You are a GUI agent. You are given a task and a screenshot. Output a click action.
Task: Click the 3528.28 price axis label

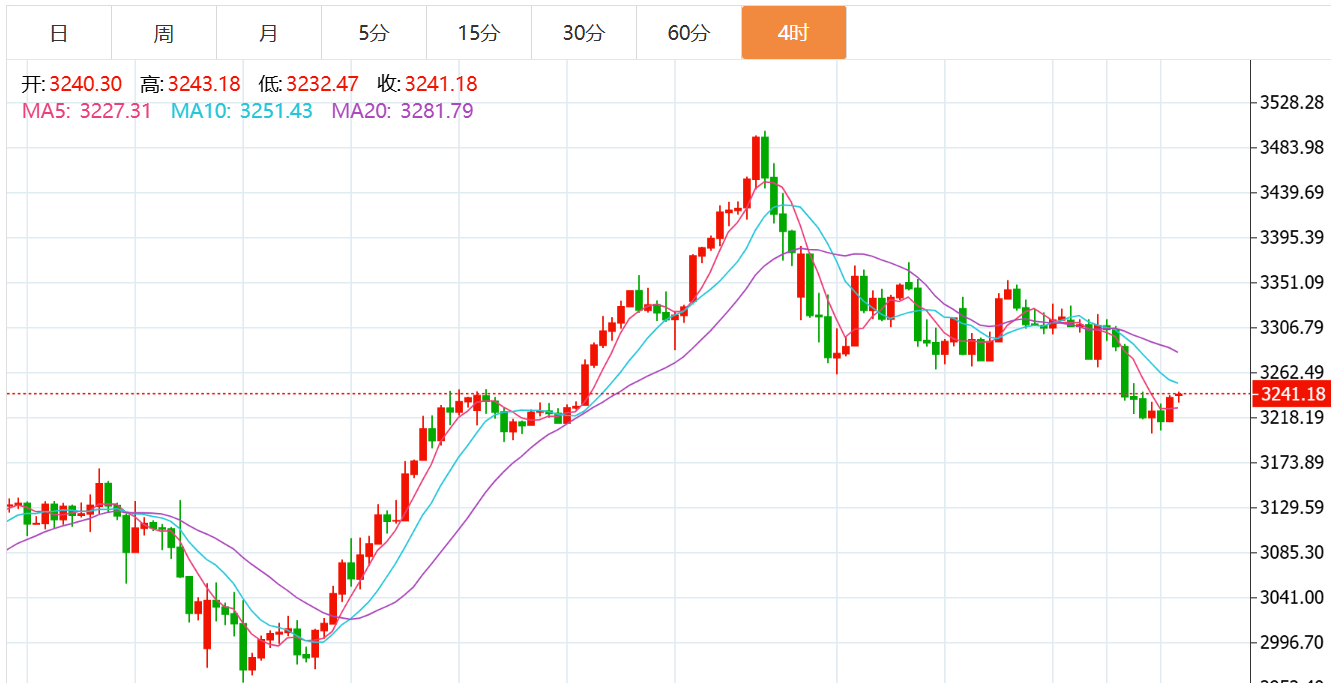tap(1291, 102)
